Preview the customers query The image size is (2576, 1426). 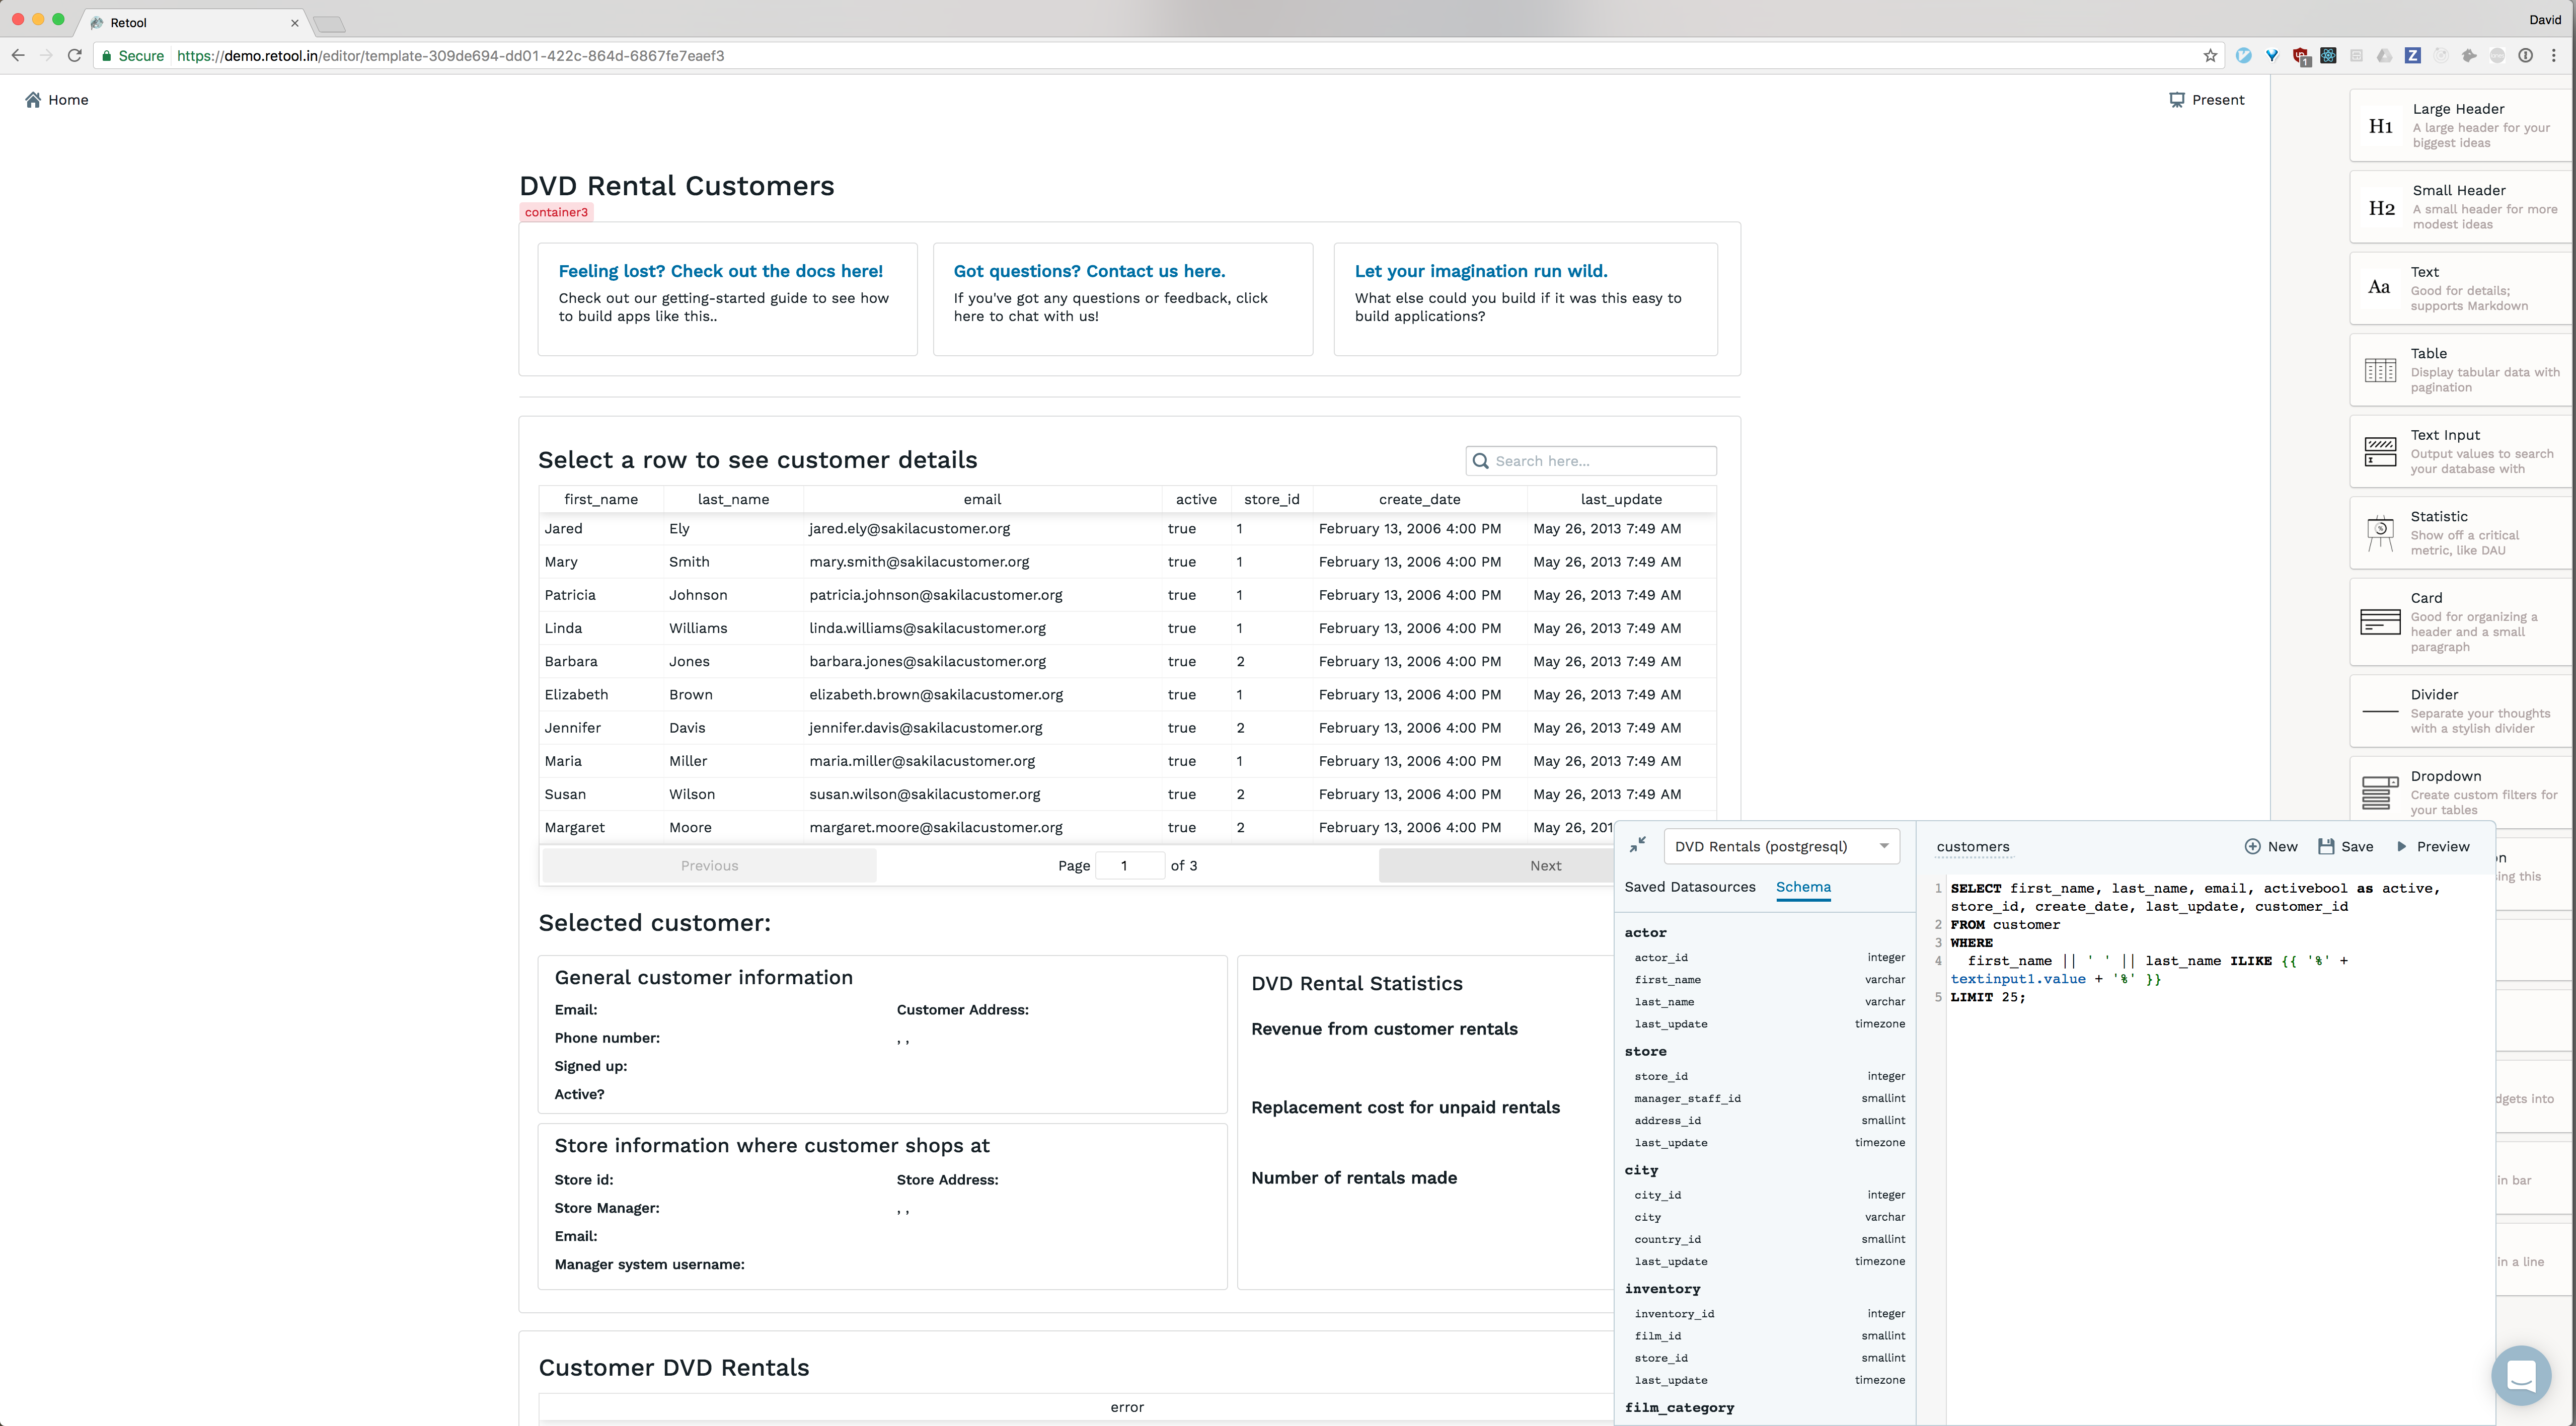click(2432, 846)
